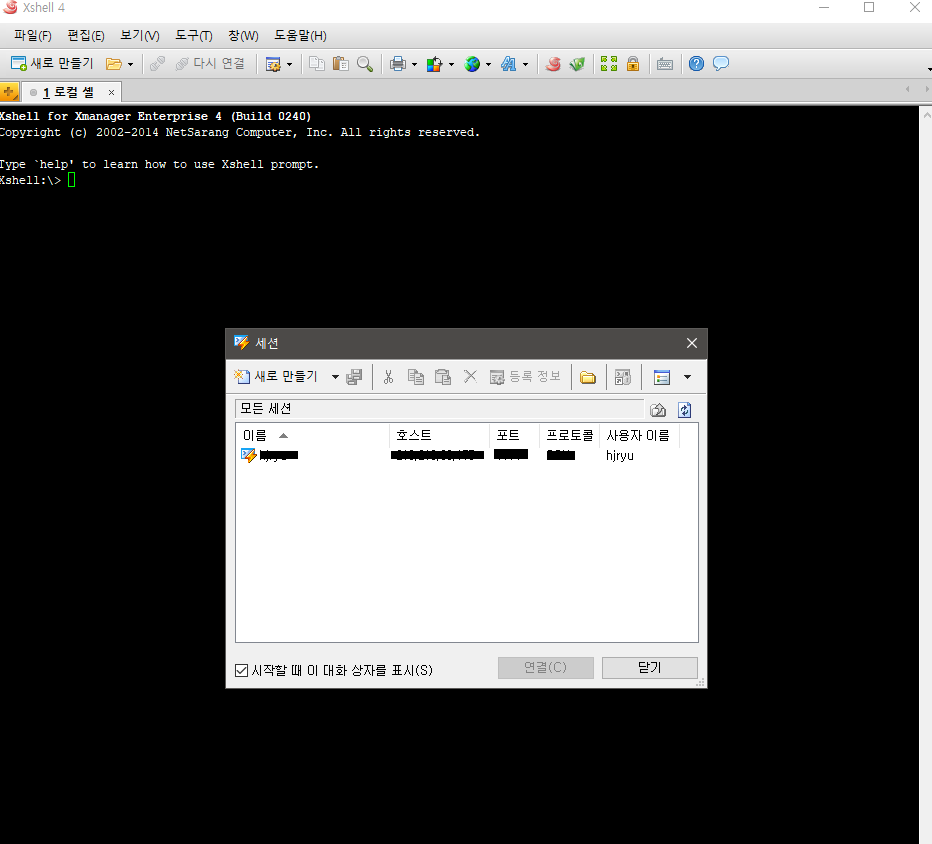Open the session properties gear icon
Viewport: 932px width, 844px height.
tap(273, 64)
